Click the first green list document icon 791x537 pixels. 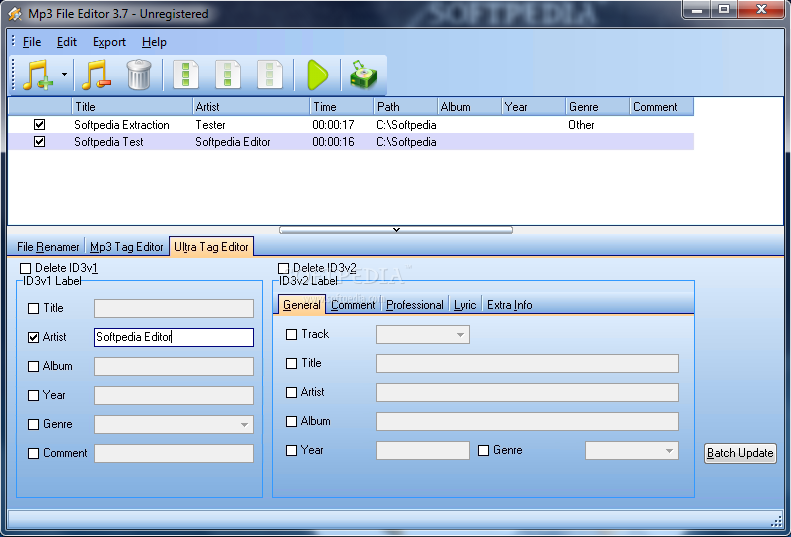point(186,75)
